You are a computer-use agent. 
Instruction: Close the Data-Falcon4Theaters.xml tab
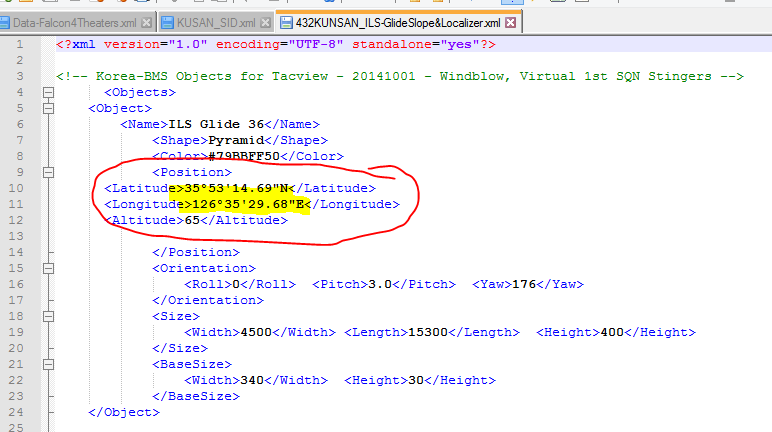point(146,23)
